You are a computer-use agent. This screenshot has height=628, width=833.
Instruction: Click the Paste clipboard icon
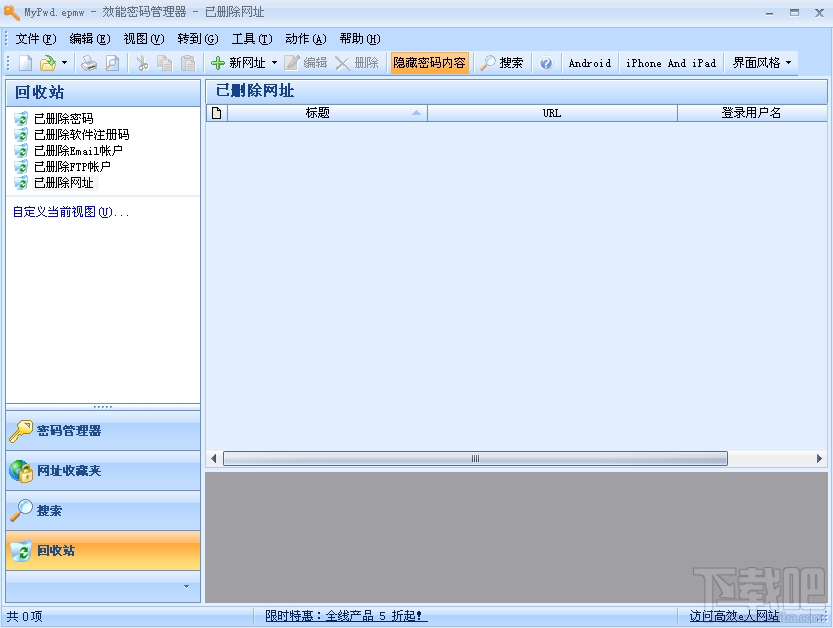[x=188, y=63]
